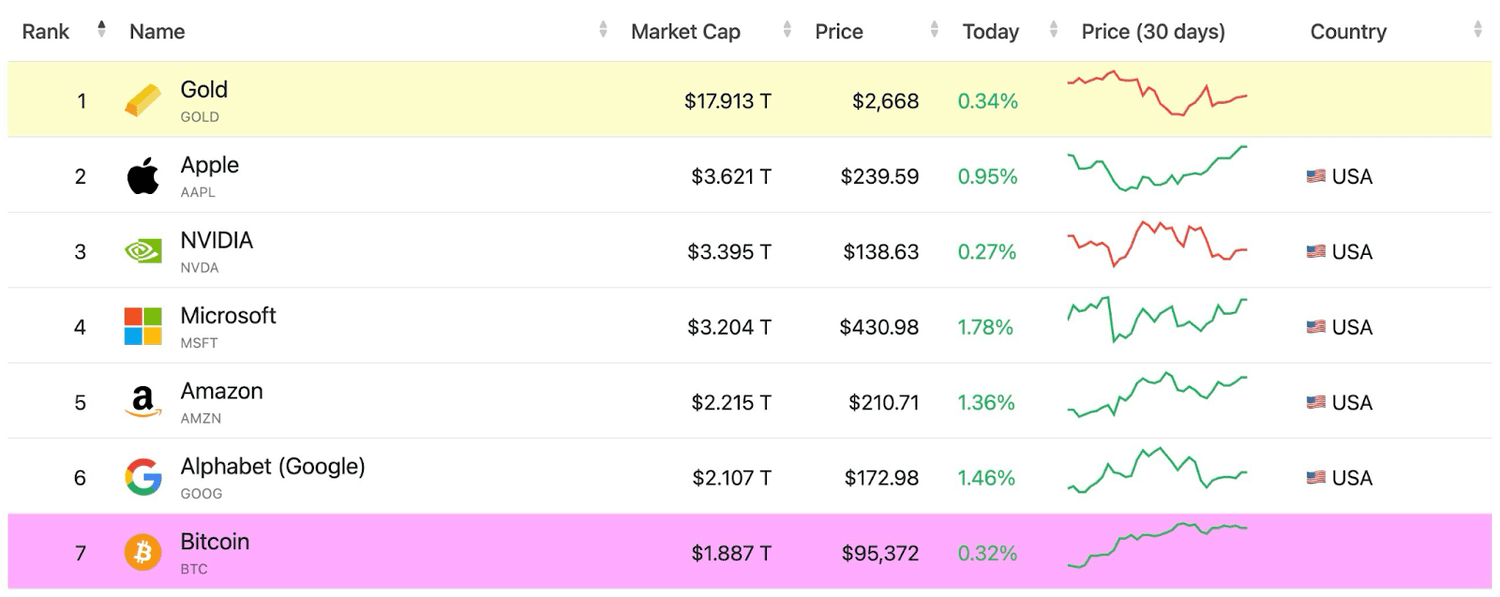Image resolution: width=1500 pixels, height=597 pixels.
Task: Click Gold's daily change 0.34%
Action: [x=988, y=101]
